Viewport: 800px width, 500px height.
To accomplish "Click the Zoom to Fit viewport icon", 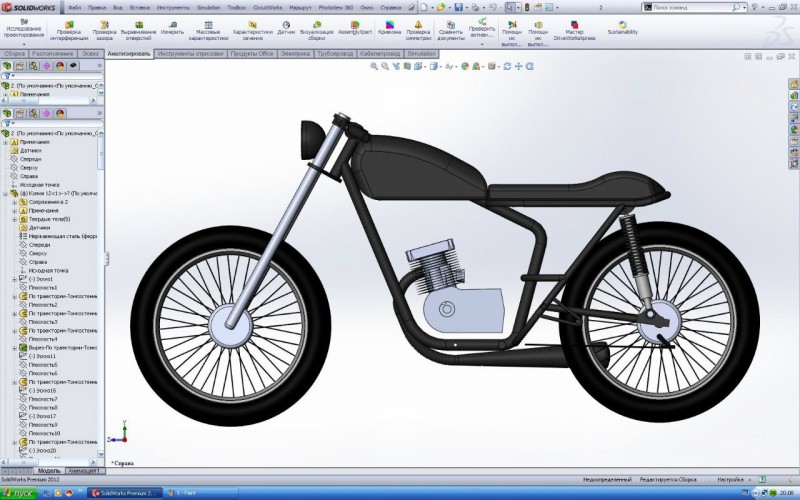I will tap(374, 66).
